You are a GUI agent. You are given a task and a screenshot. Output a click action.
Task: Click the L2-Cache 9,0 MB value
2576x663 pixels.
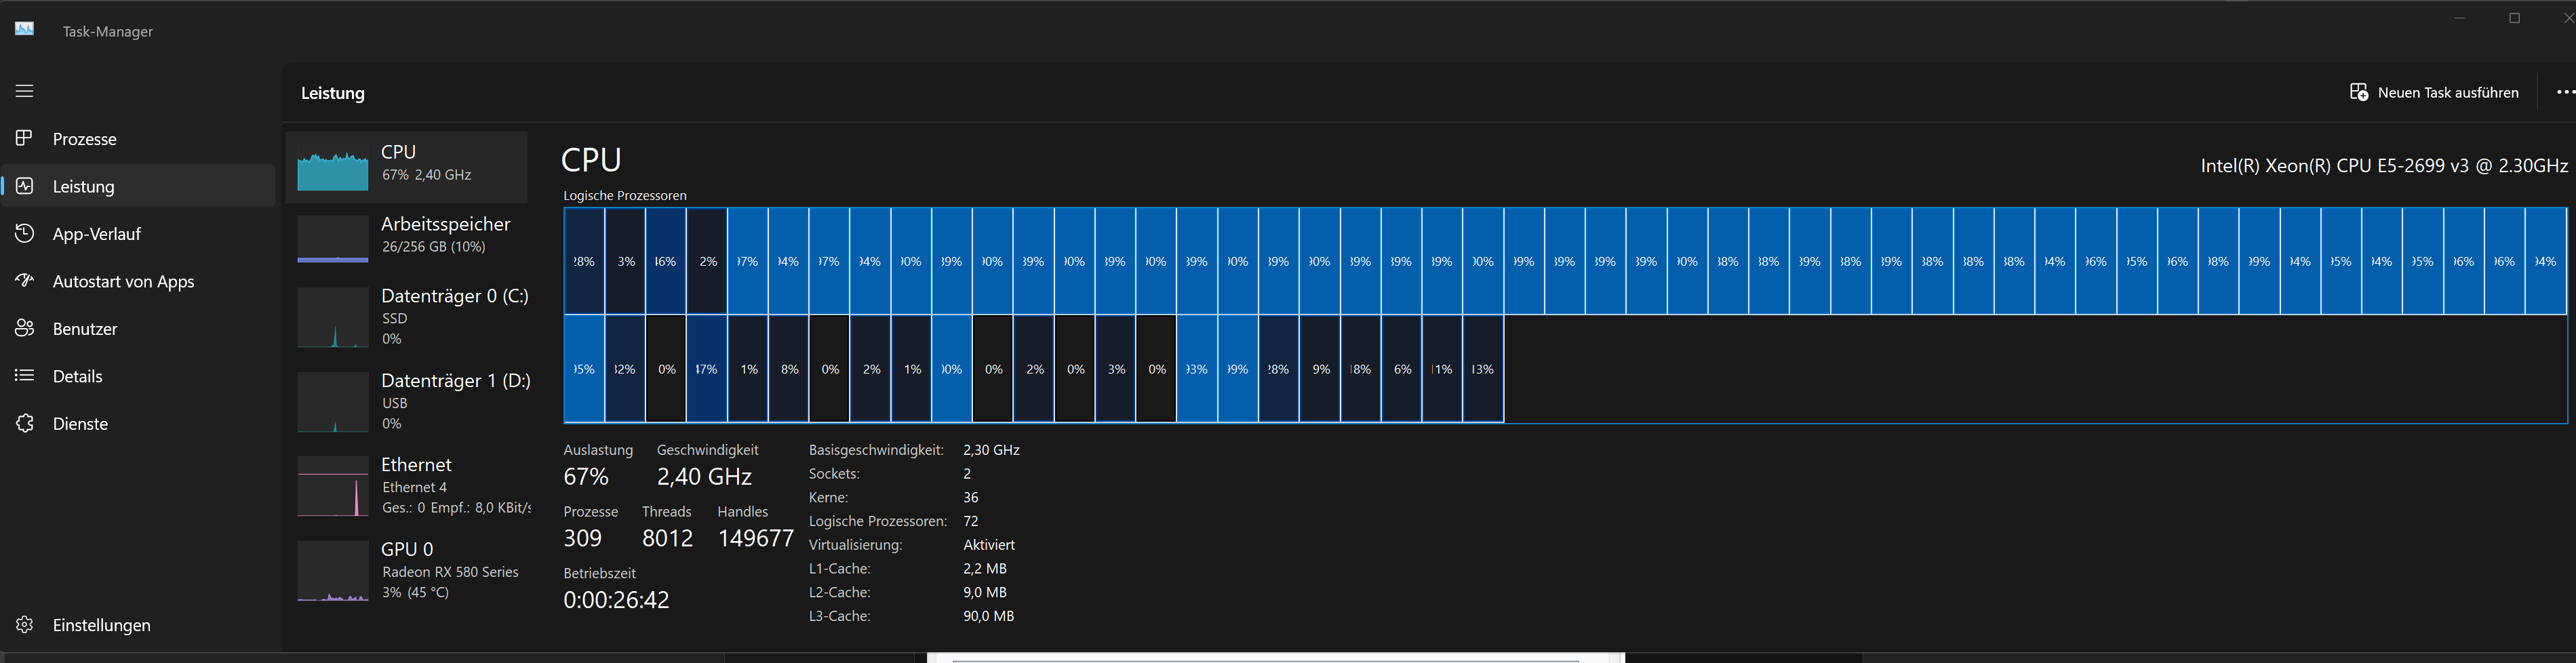[985, 592]
